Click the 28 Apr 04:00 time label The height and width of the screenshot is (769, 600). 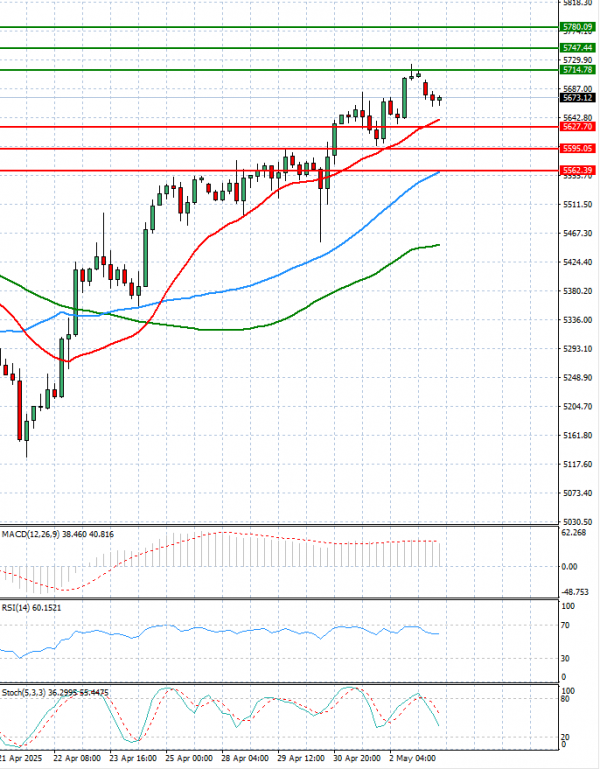click(x=245, y=758)
